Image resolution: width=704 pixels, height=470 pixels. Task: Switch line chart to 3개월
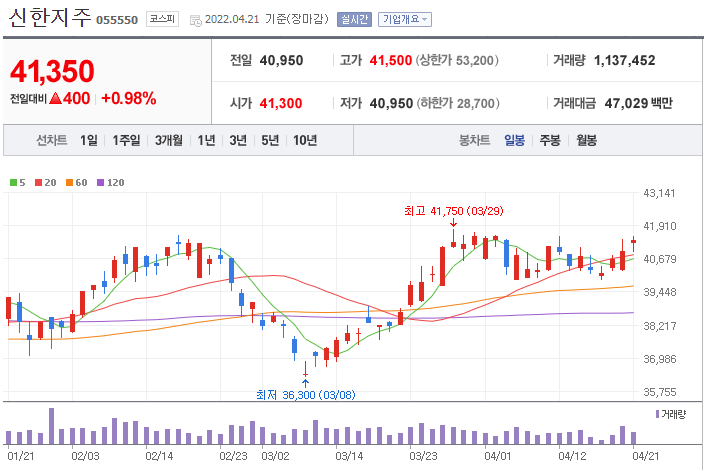pyautogui.click(x=169, y=140)
